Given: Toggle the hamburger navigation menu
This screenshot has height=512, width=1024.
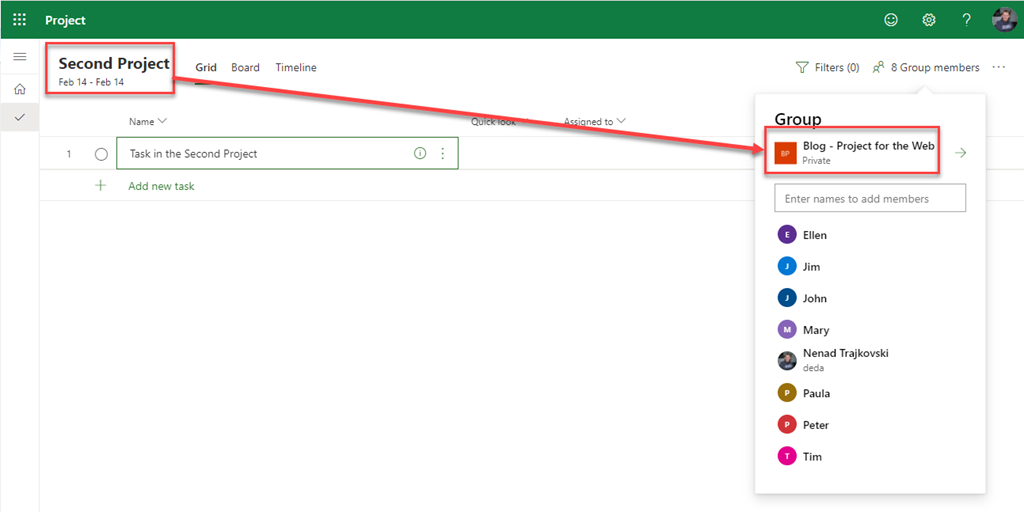Looking at the screenshot, I should [x=19, y=57].
